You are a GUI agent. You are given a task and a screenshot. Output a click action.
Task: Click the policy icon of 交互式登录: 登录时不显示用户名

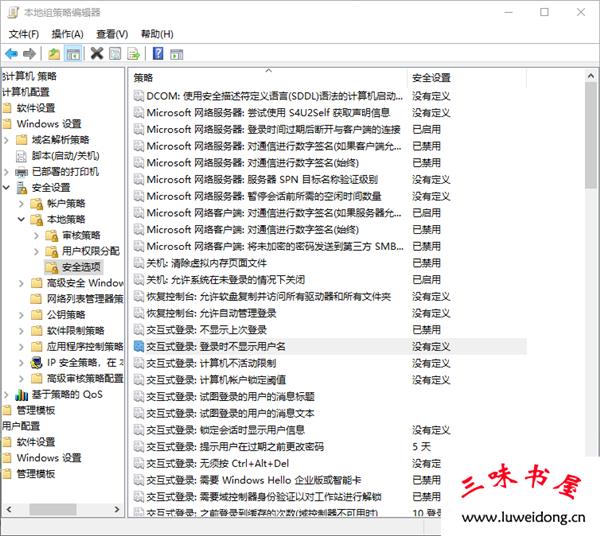[139, 347]
